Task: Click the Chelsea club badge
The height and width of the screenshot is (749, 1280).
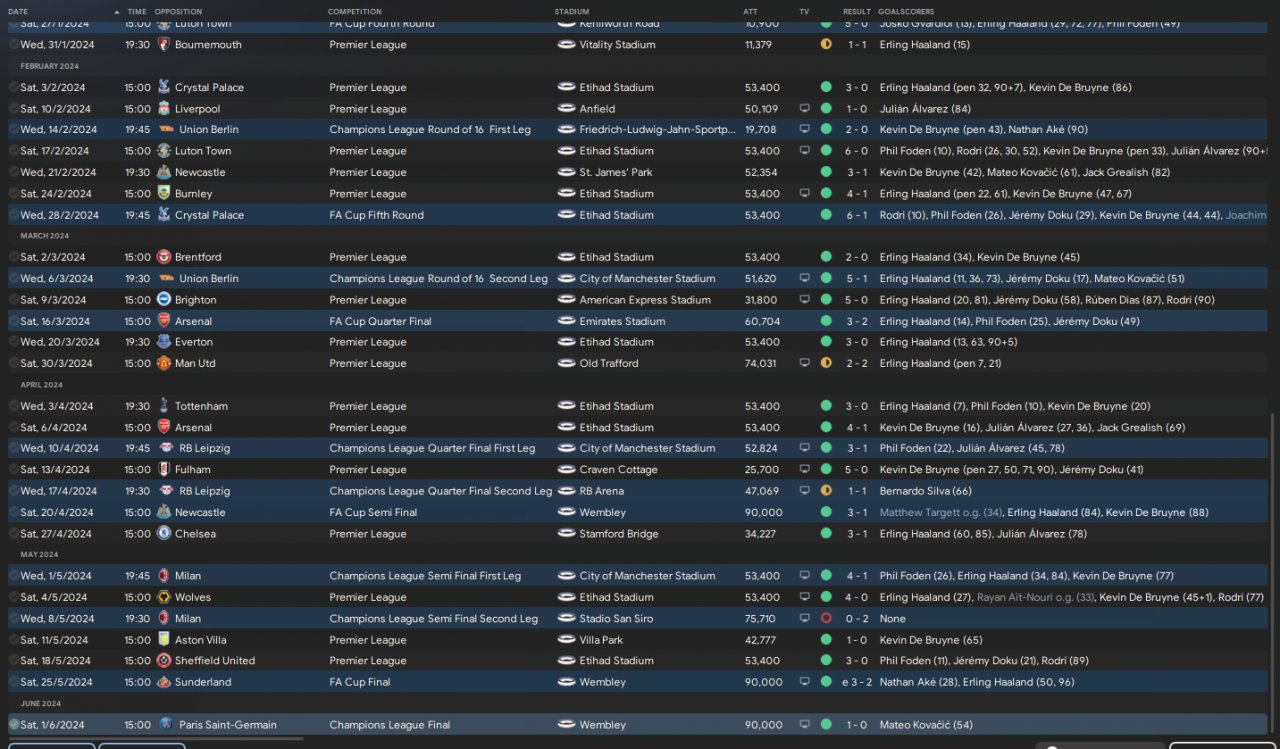Action: (164, 534)
